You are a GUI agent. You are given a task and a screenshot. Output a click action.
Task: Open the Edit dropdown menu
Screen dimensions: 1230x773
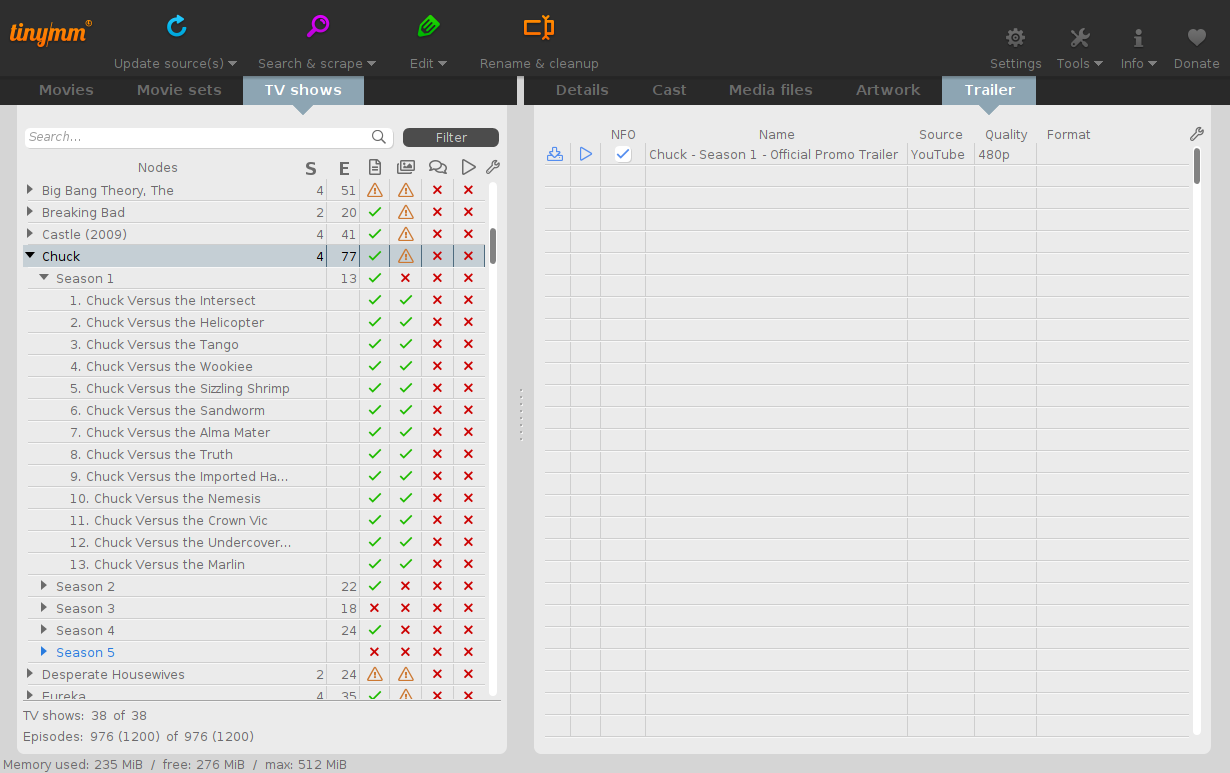click(x=442, y=63)
